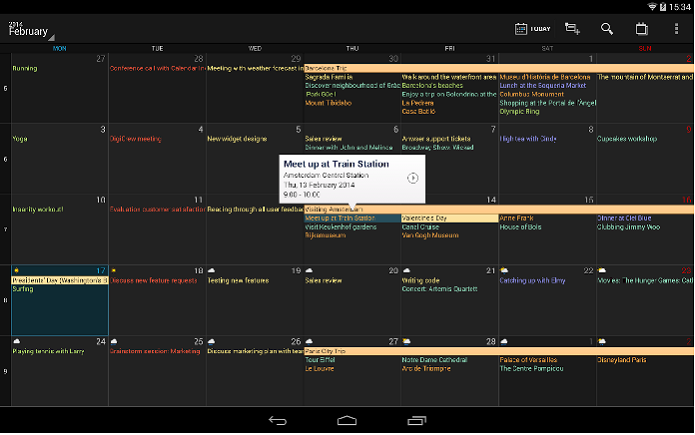Viewport: 695px width, 435px height.
Task: Open the Barcelona Trip multi-day event
Action: pyautogui.click(x=499, y=68)
